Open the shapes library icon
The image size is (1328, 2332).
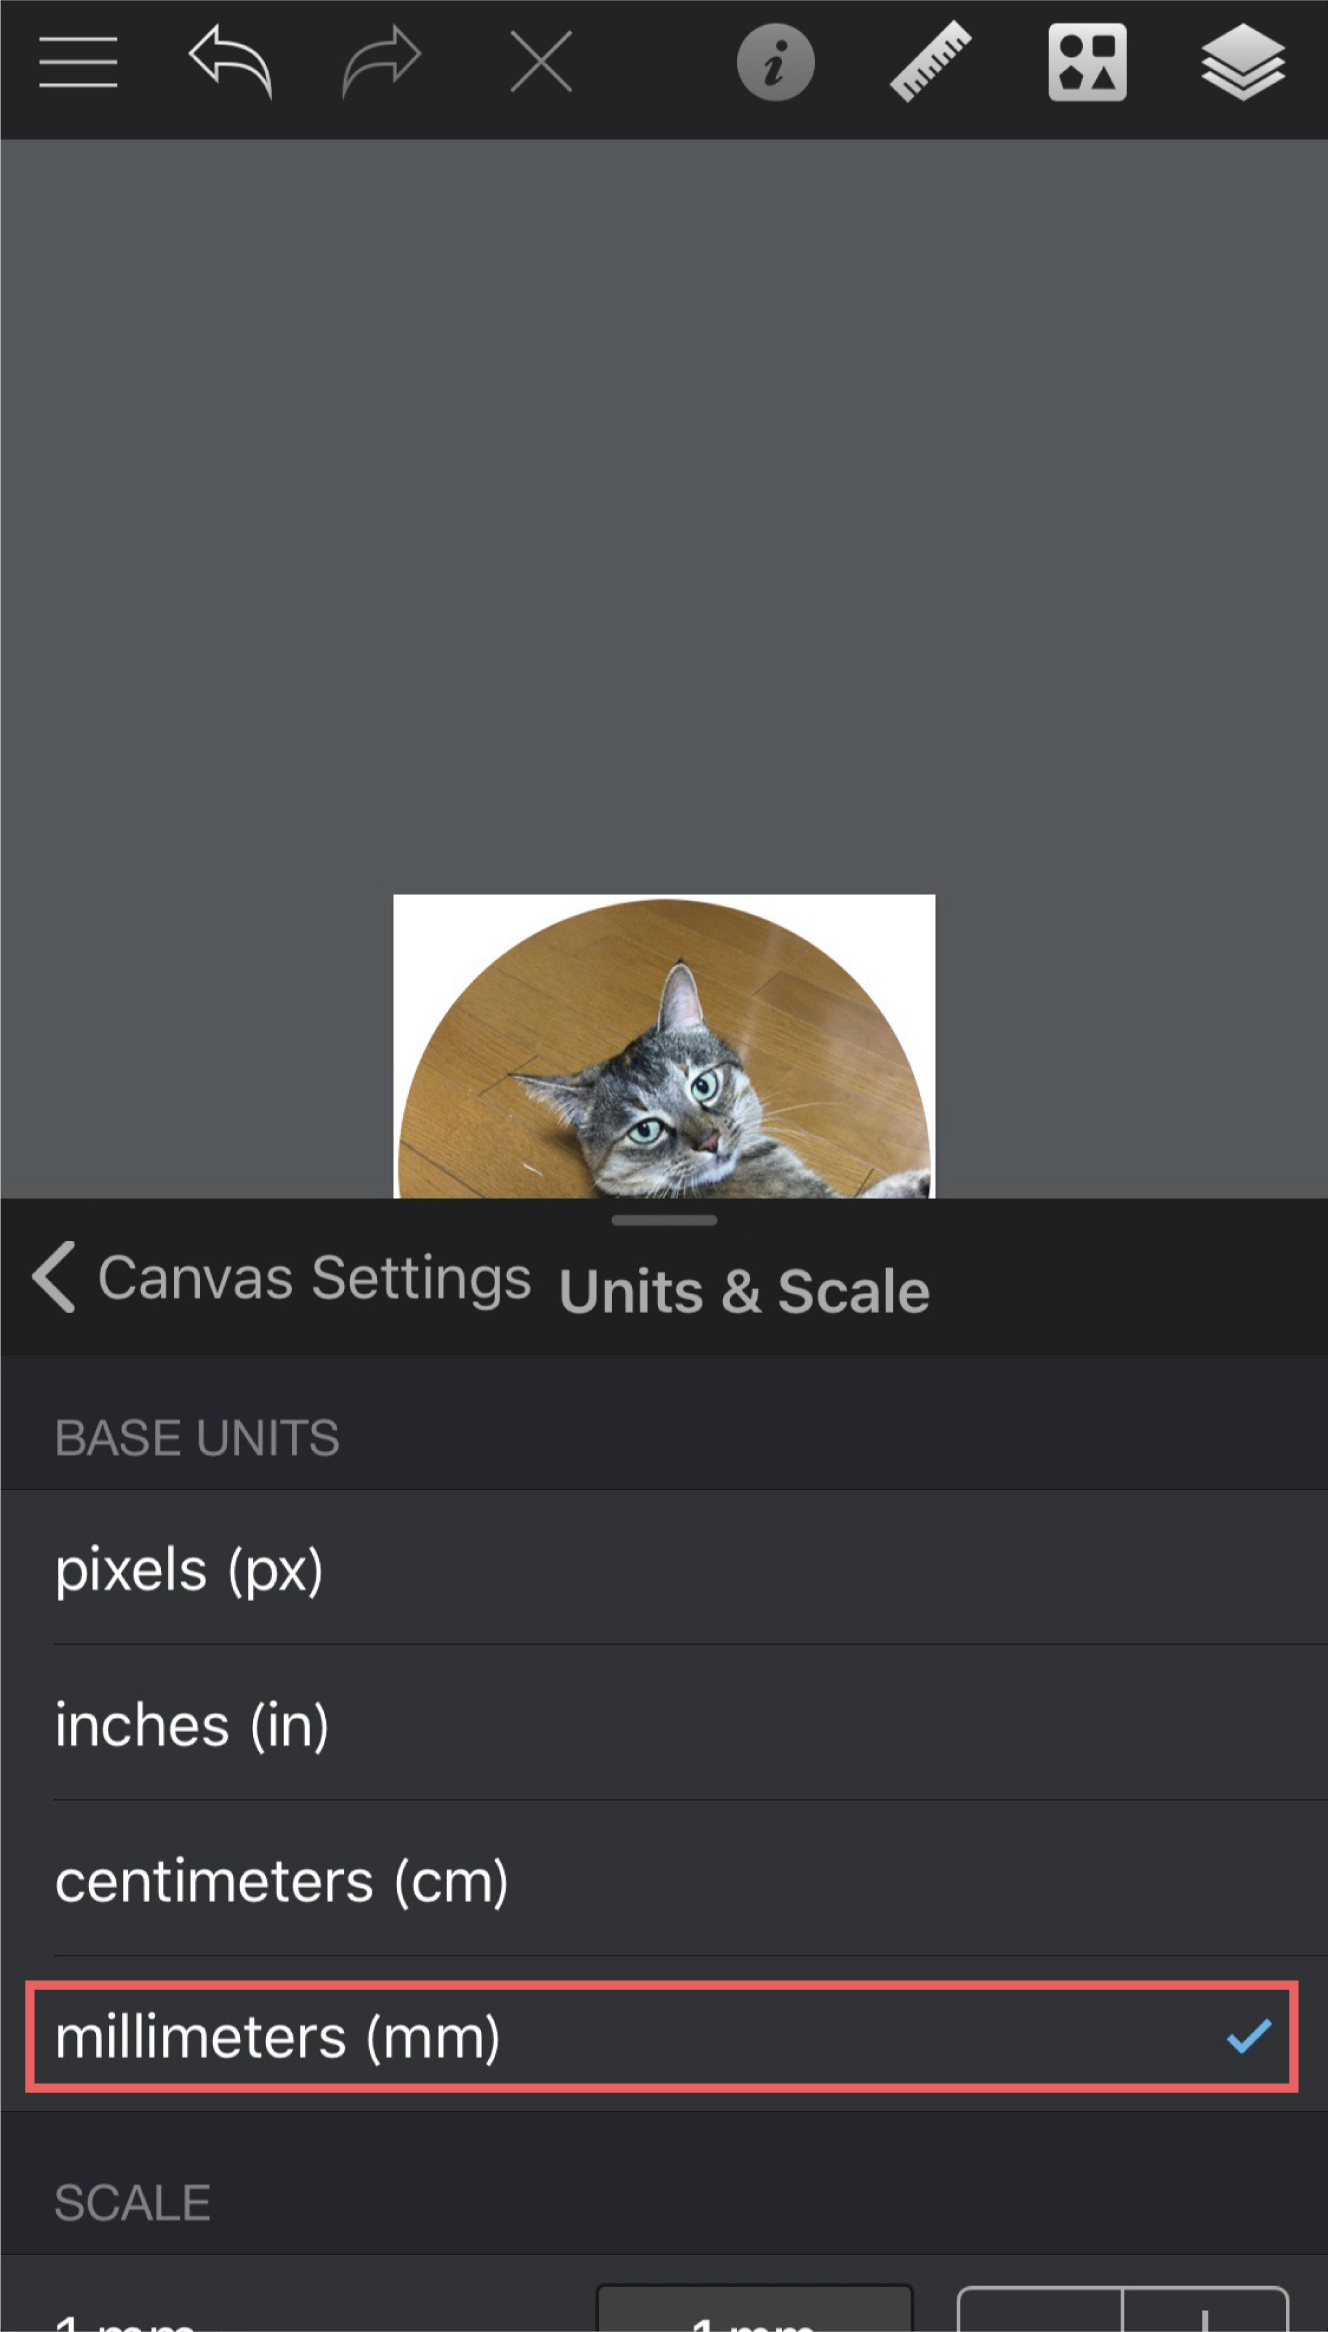[1087, 62]
